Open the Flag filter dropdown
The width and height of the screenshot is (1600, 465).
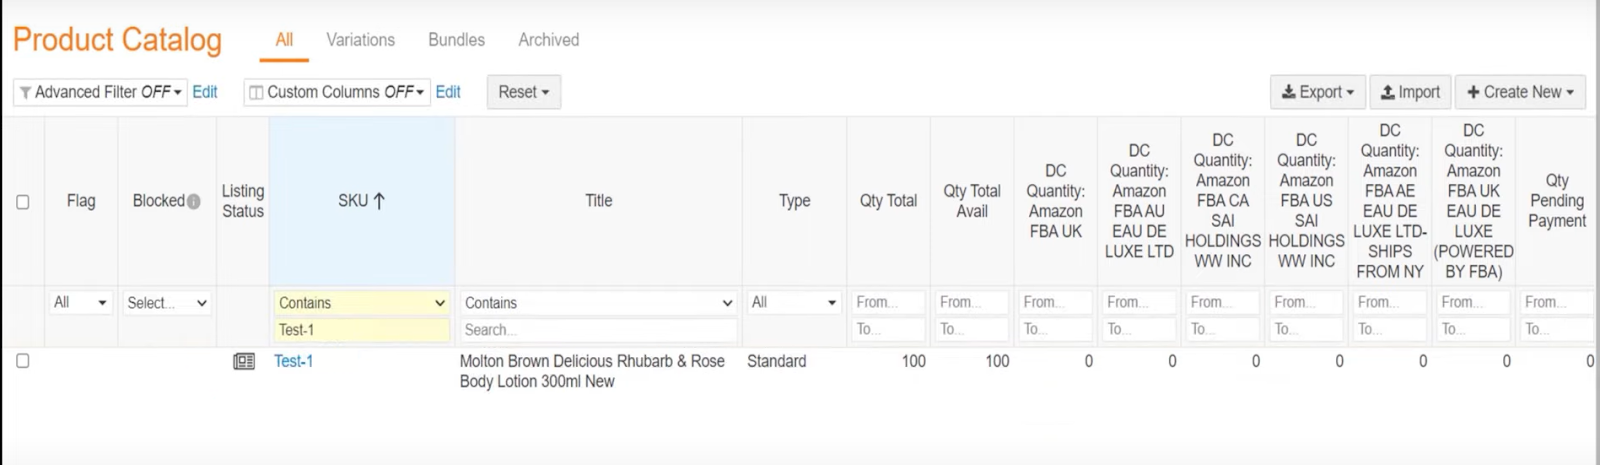point(80,302)
